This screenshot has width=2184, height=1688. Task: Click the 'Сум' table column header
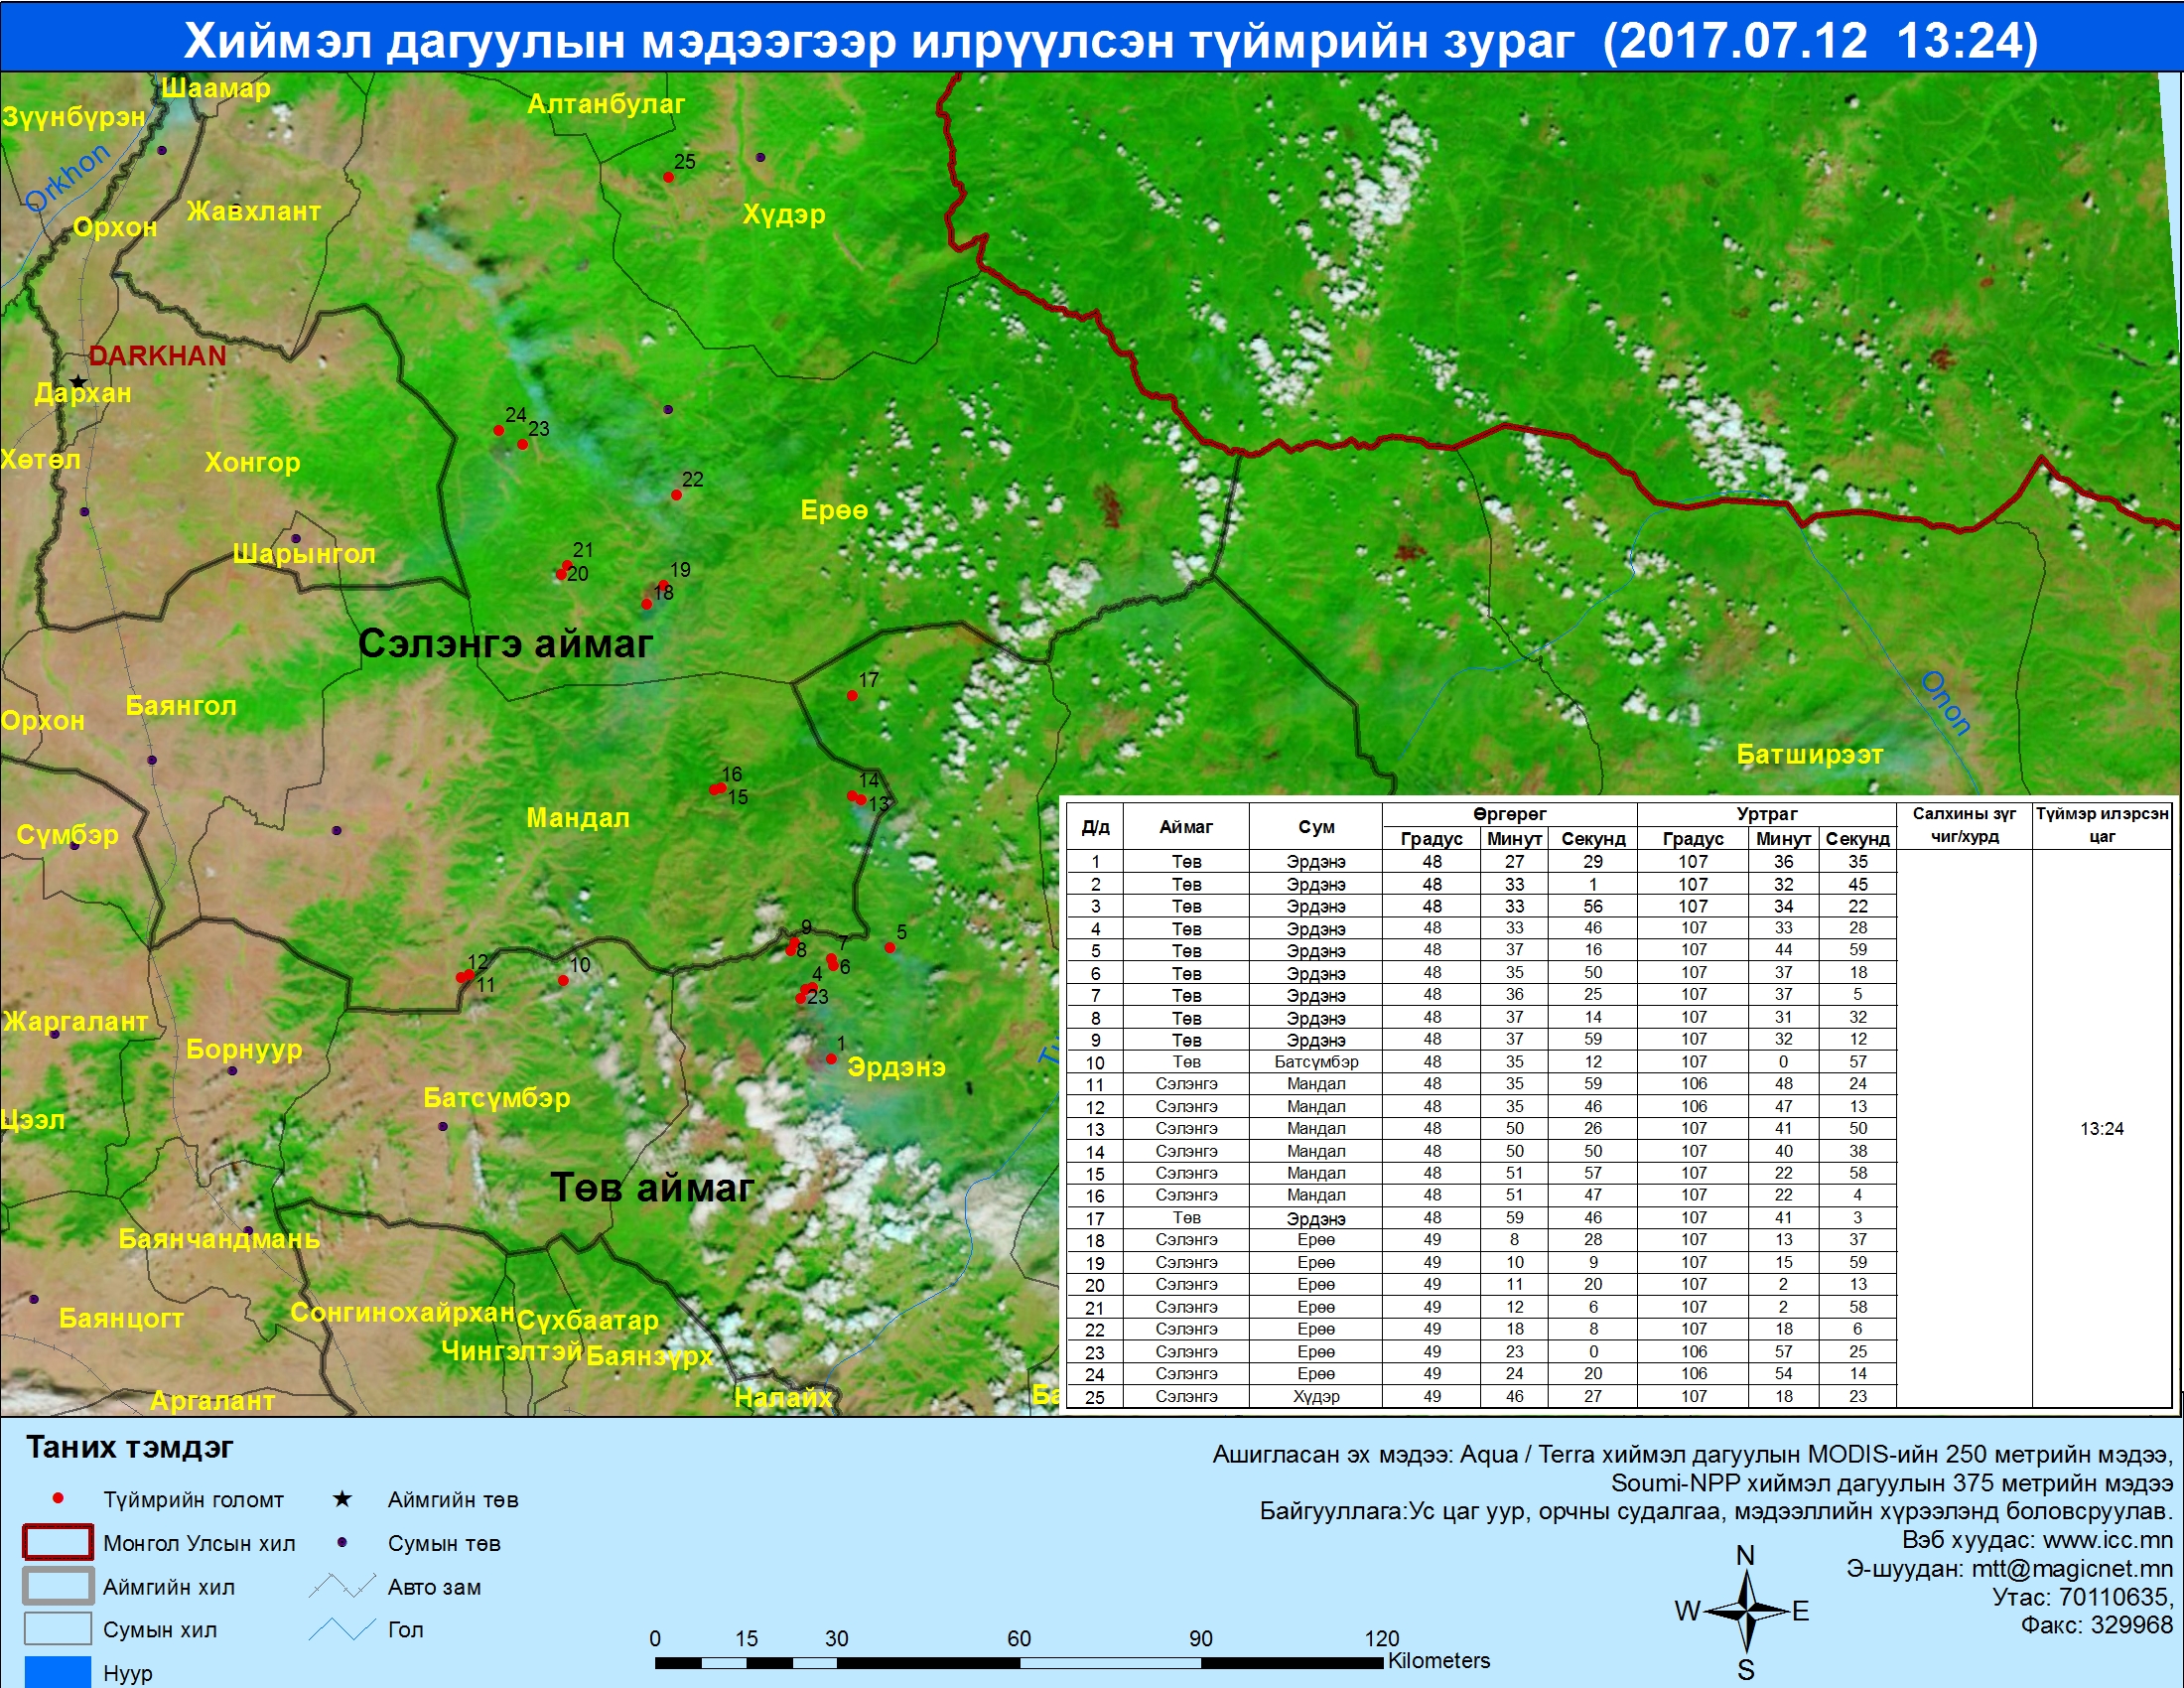(1316, 826)
